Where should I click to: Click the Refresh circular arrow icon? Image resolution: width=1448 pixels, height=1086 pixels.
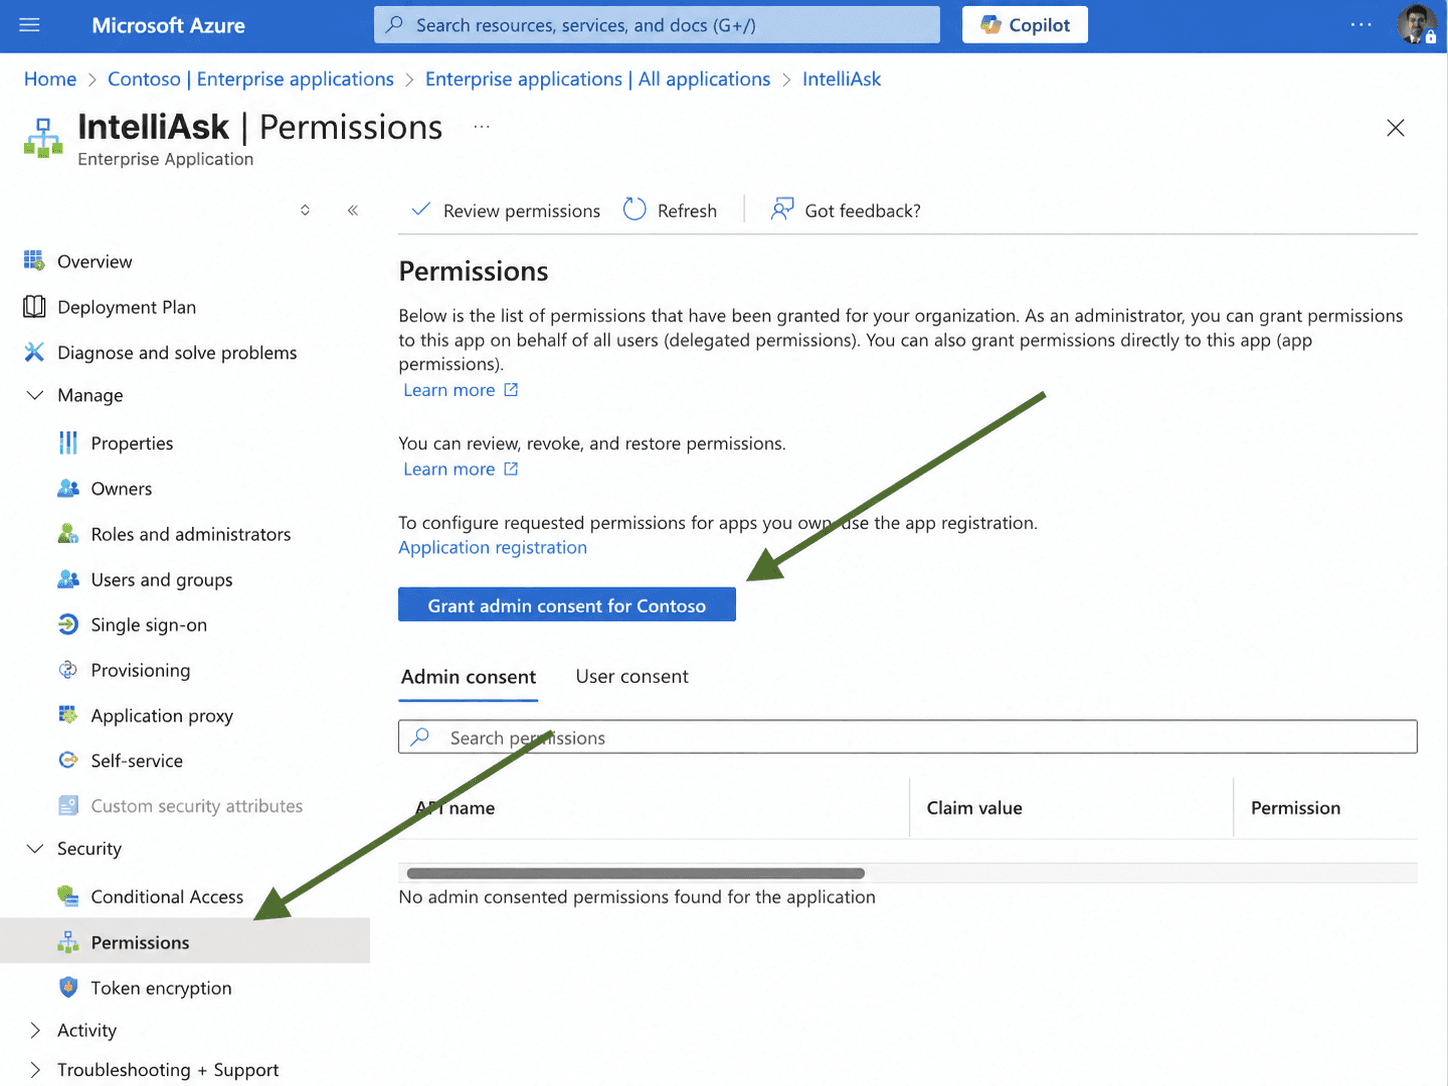(x=635, y=210)
